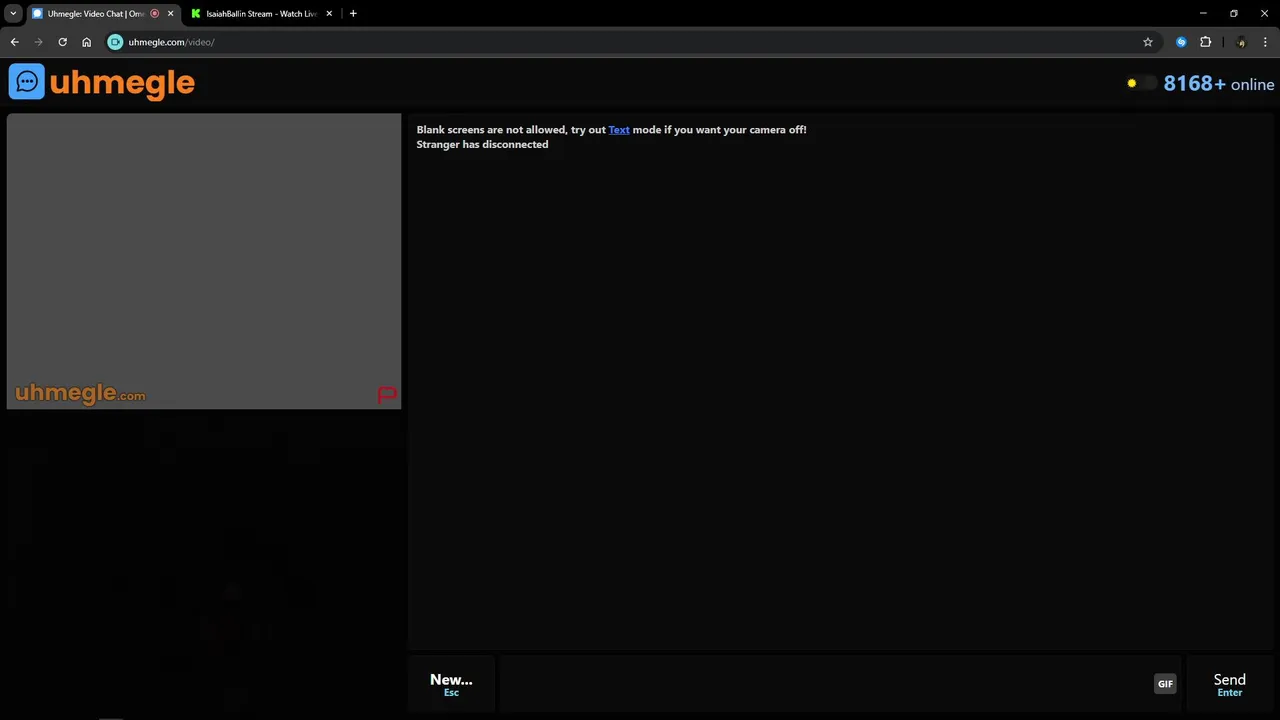Open the Chrome three-dot menu
Viewport: 1280px width, 720px height.
pyautogui.click(x=1266, y=42)
